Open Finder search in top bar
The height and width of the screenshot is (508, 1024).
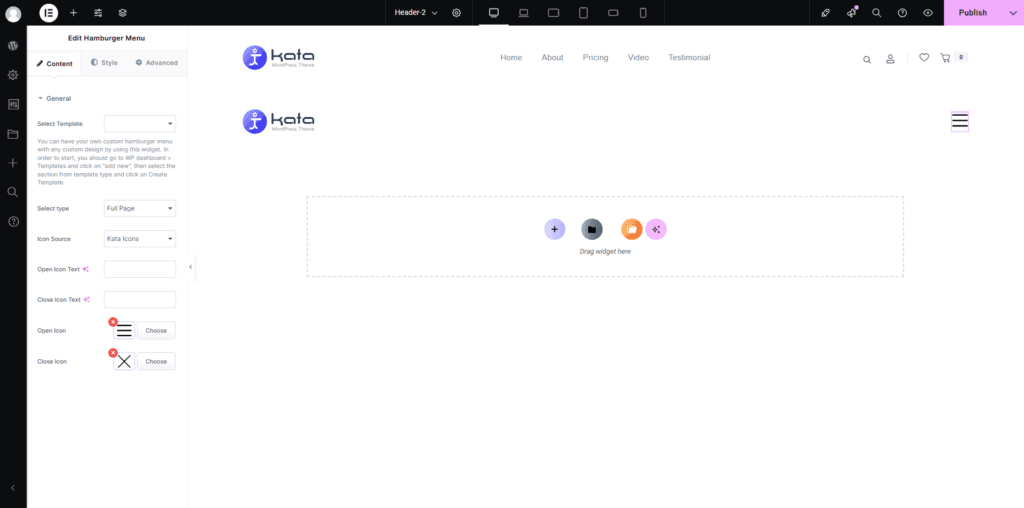coord(876,12)
